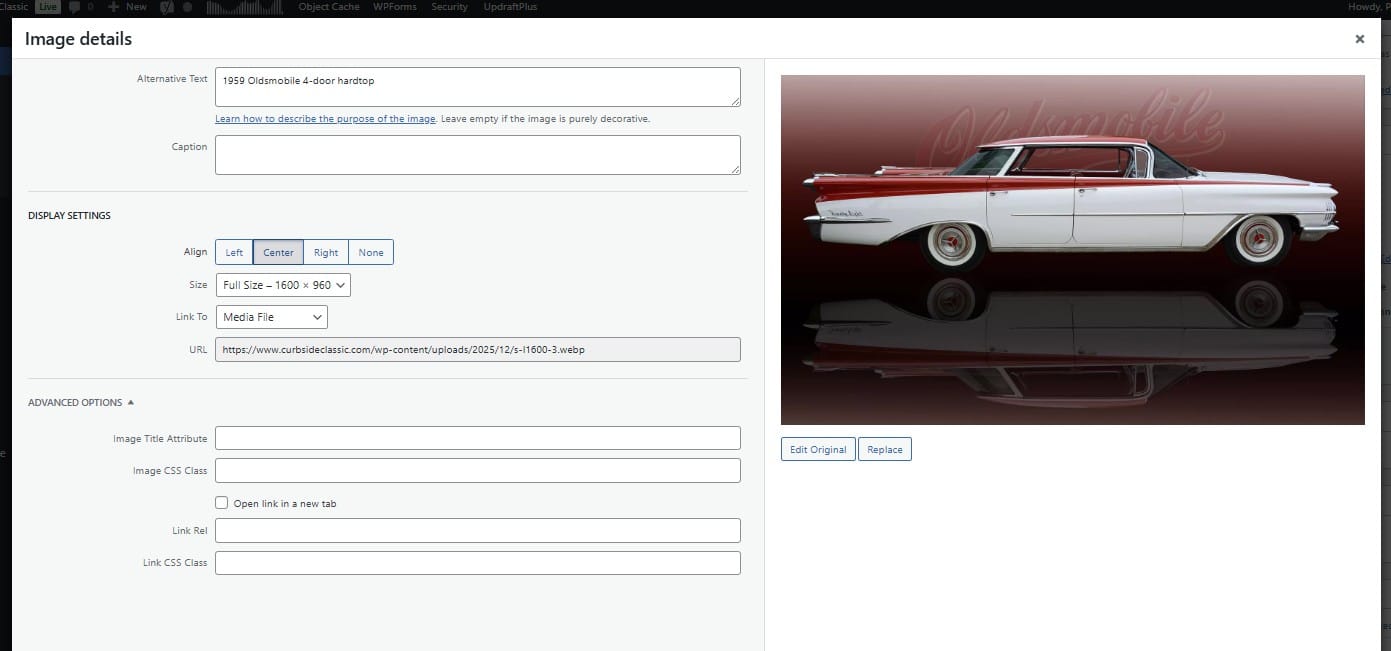Set alignment to Center
The image size is (1391, 651).
click(278, 252)
